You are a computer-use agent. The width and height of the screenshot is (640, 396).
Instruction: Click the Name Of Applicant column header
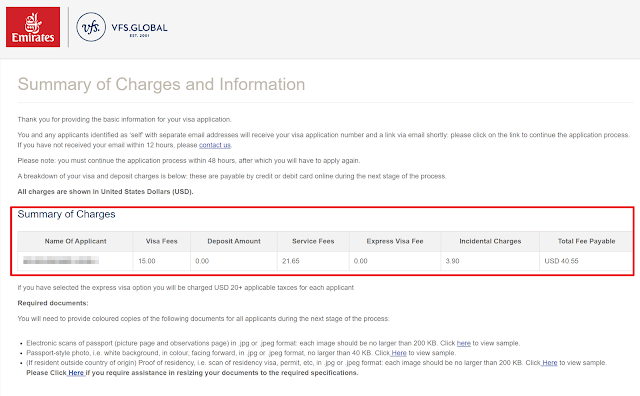[x=76, y=241]
